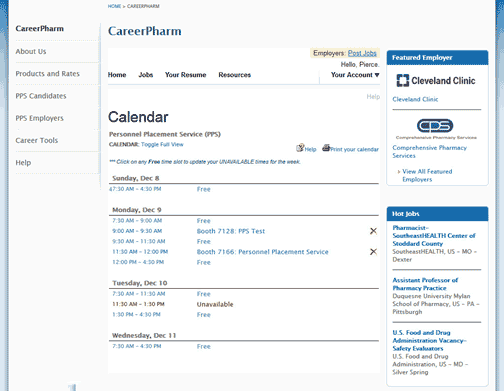504x391 pixels.
Task: Click CAREERPHARM in the breadcrumb
Action: 143,6
